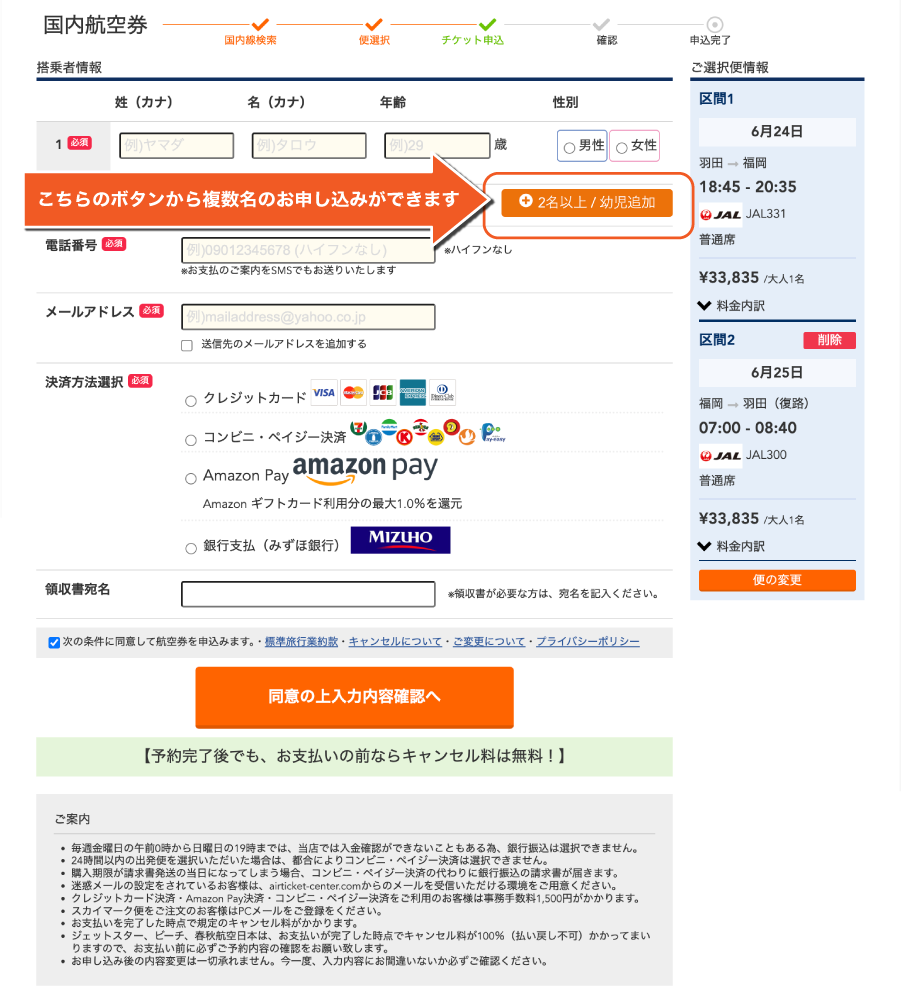The width and height of the screenshot is (901, 999).
Task: Expand 料金内訳 for 区間2 flight
Action: click(x=731, y=546)
